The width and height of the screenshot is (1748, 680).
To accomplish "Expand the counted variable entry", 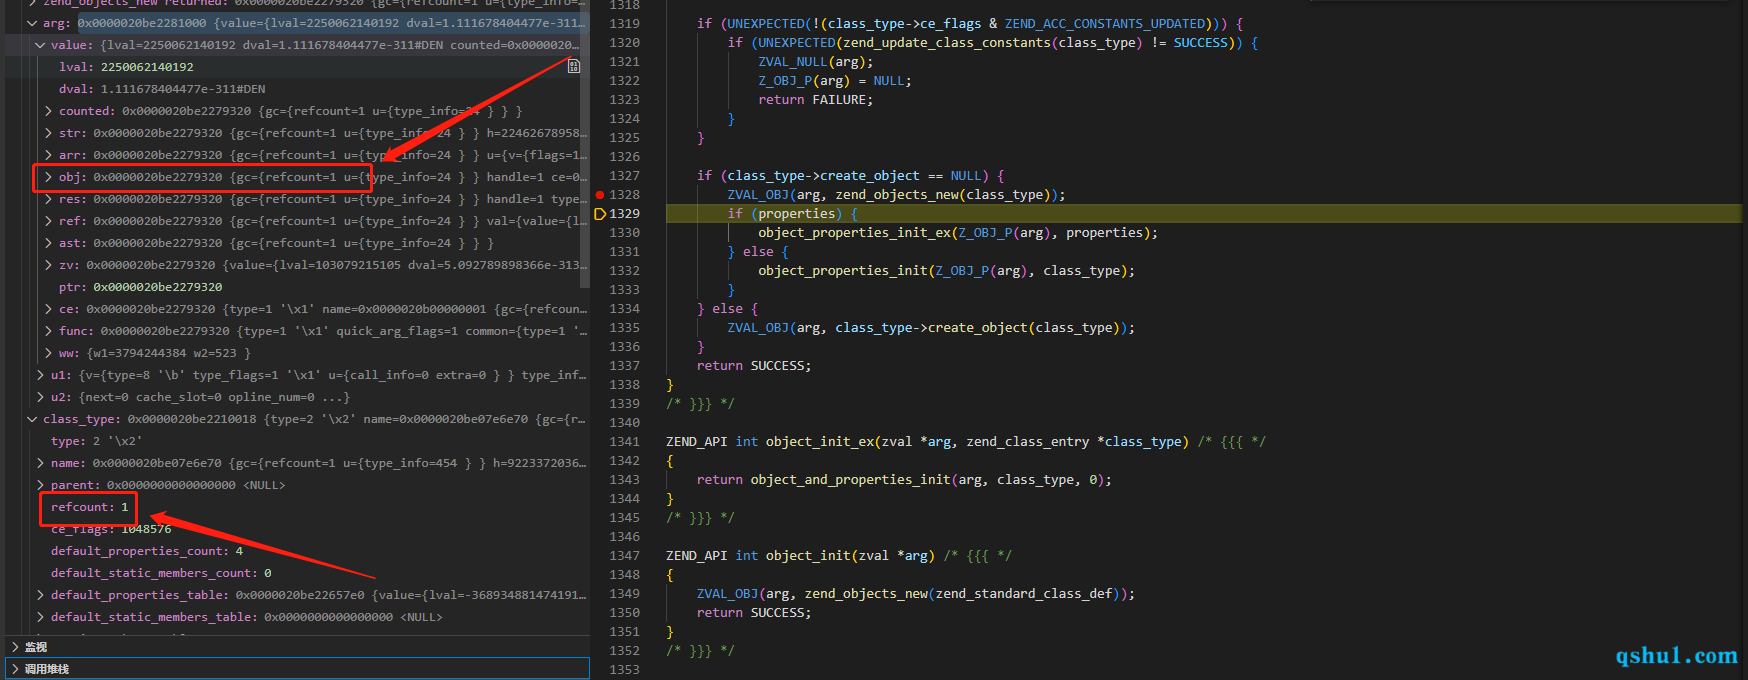I will tap(48, 111).
